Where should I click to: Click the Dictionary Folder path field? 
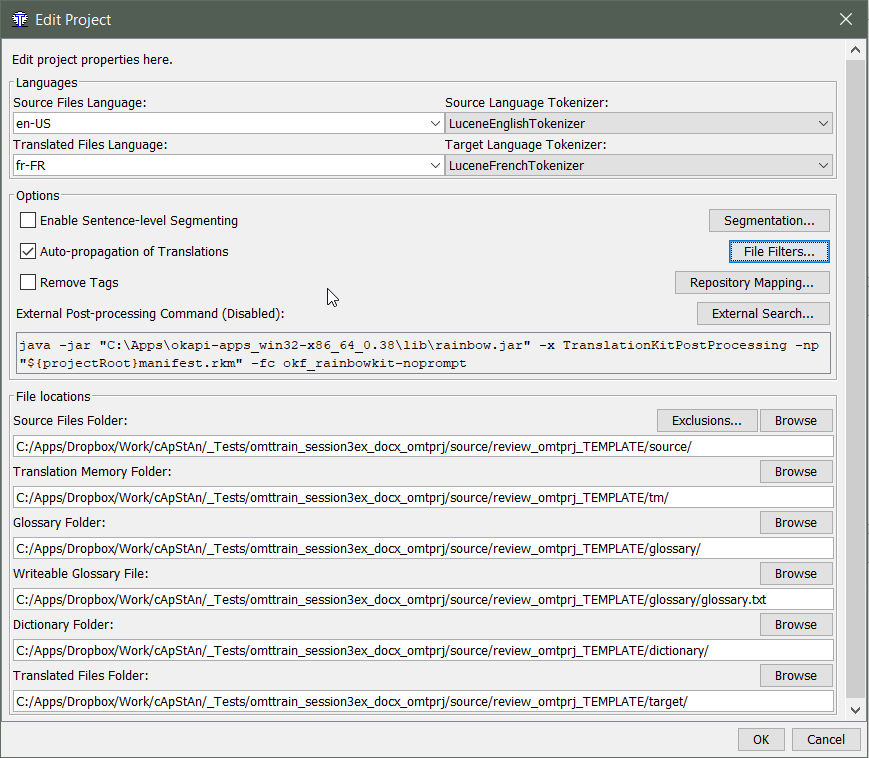[423, 651]
